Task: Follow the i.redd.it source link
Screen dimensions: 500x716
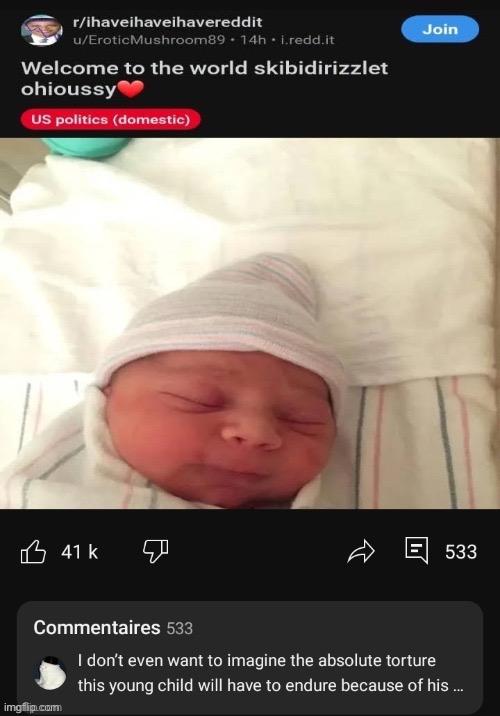Action: click(x=307, y=40)
